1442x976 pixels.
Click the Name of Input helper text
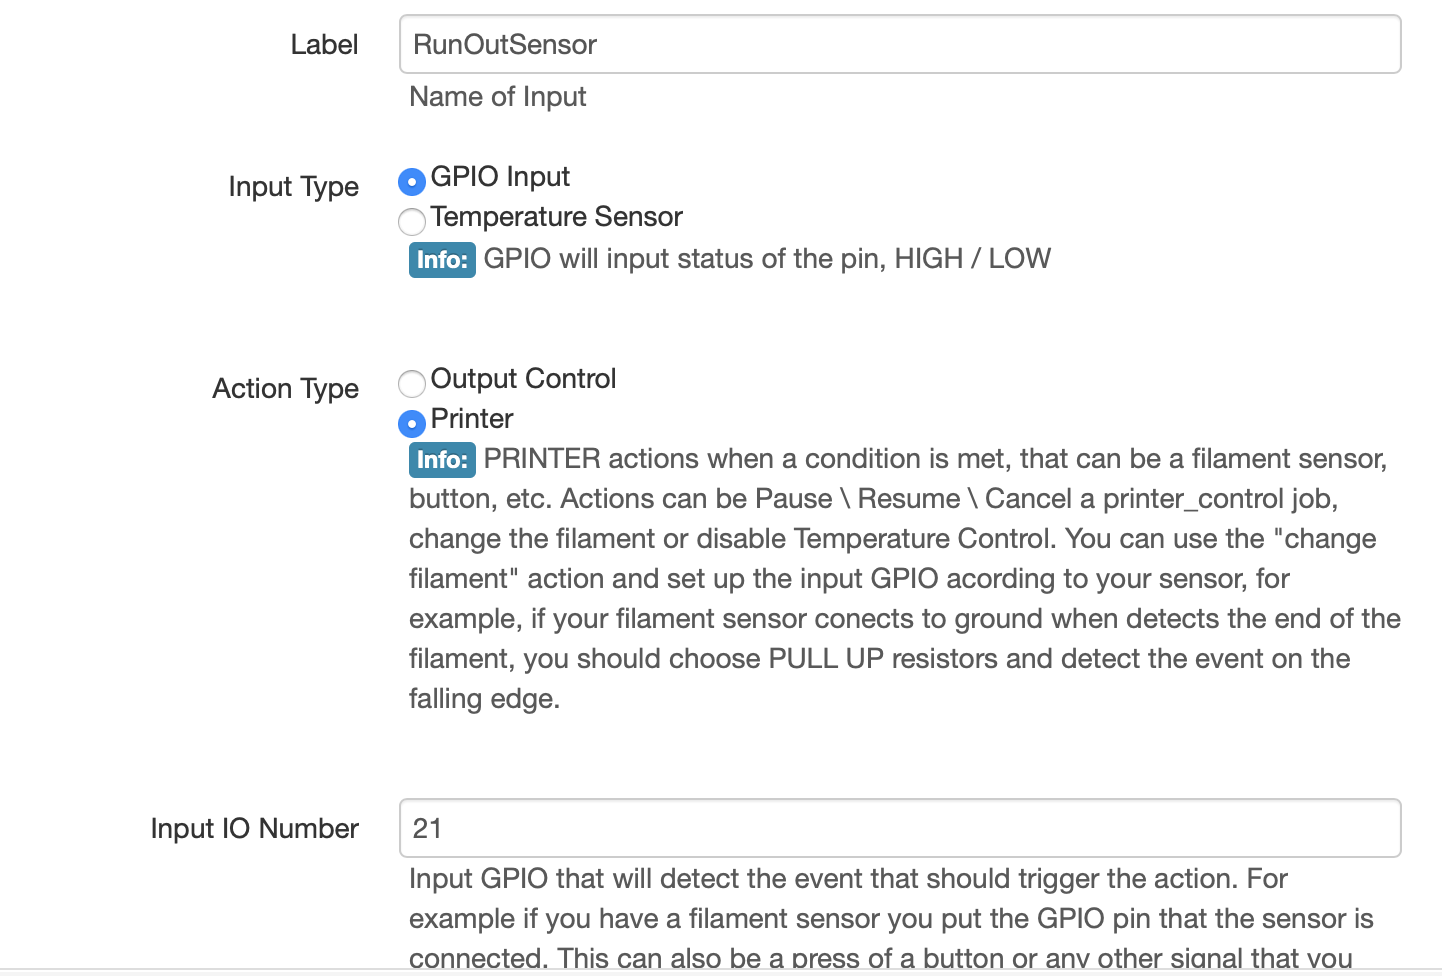click(497, 97)
